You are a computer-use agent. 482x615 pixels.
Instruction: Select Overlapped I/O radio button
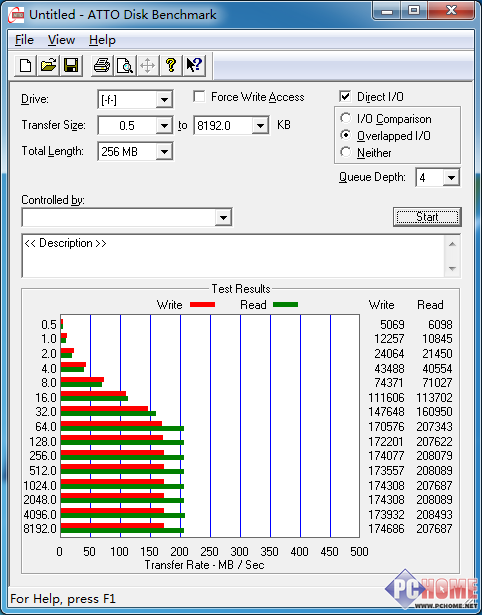click(x=346, y=135)
